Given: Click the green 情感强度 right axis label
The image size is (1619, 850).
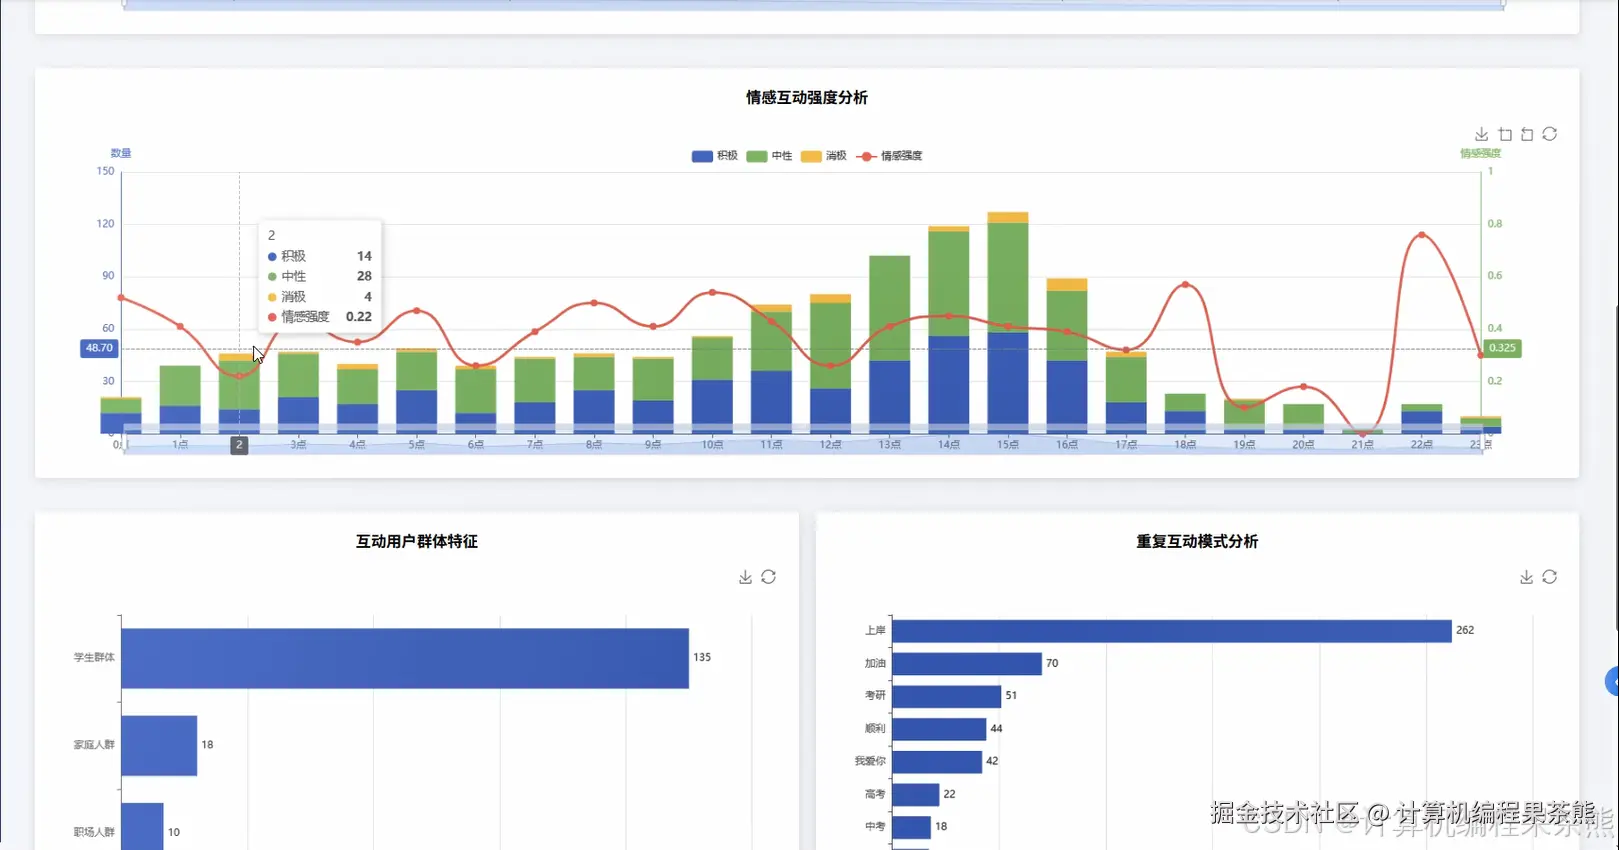Looking at the screenshot, I should tap(1481, 153).
